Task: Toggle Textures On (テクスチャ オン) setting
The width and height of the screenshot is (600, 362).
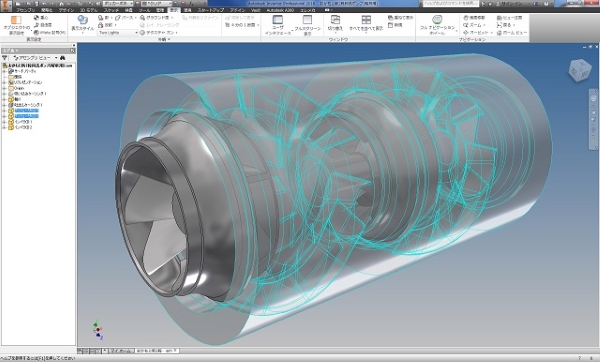Action: pos(158,33)
